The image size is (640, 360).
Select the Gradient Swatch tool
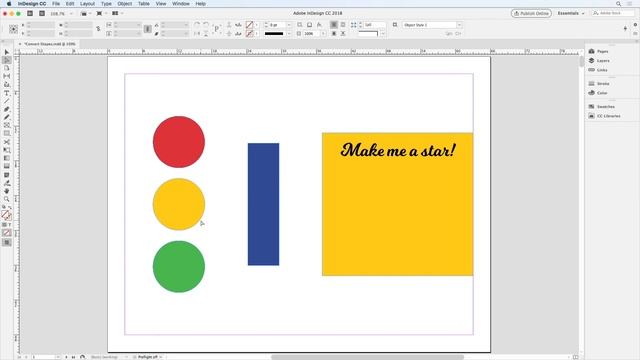coord(7,158)
